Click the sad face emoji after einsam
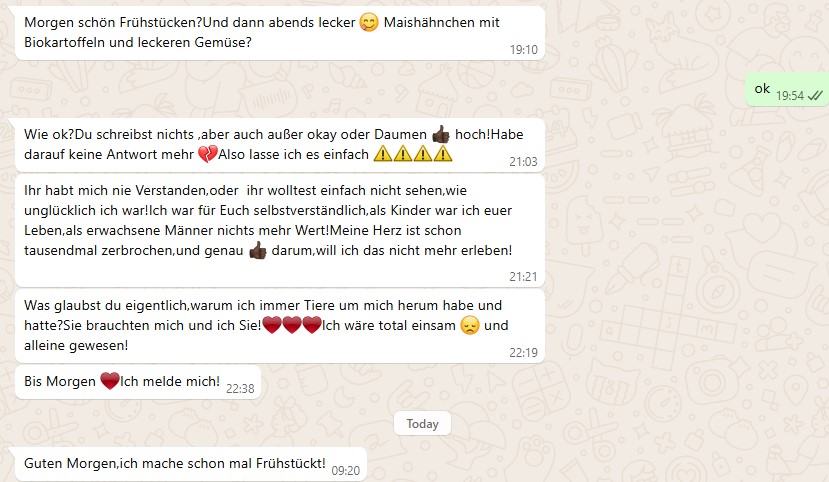 [x=469, y=325]
